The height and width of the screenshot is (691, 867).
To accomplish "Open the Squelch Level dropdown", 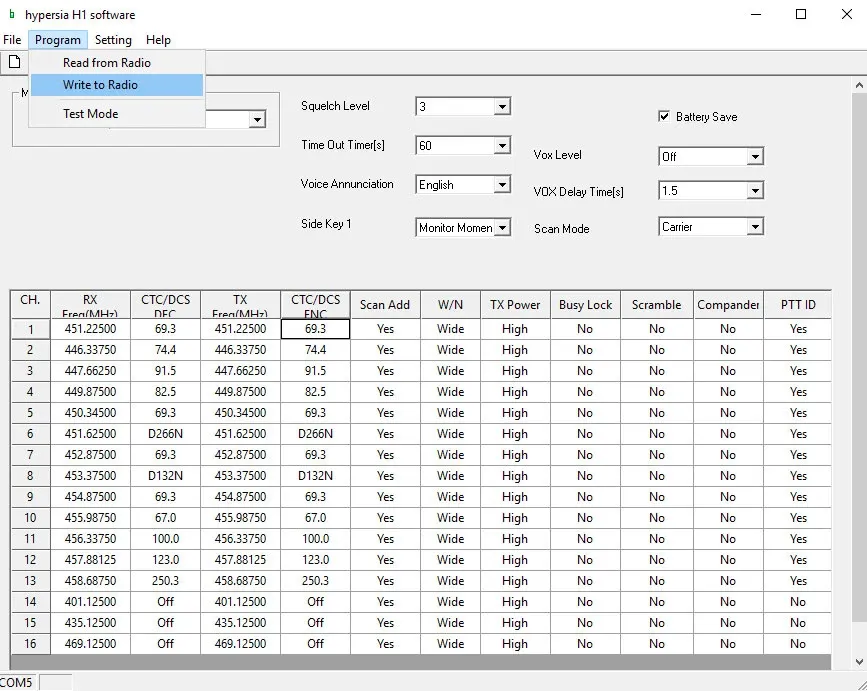I will pyautogui.click(x=502, y=107).
